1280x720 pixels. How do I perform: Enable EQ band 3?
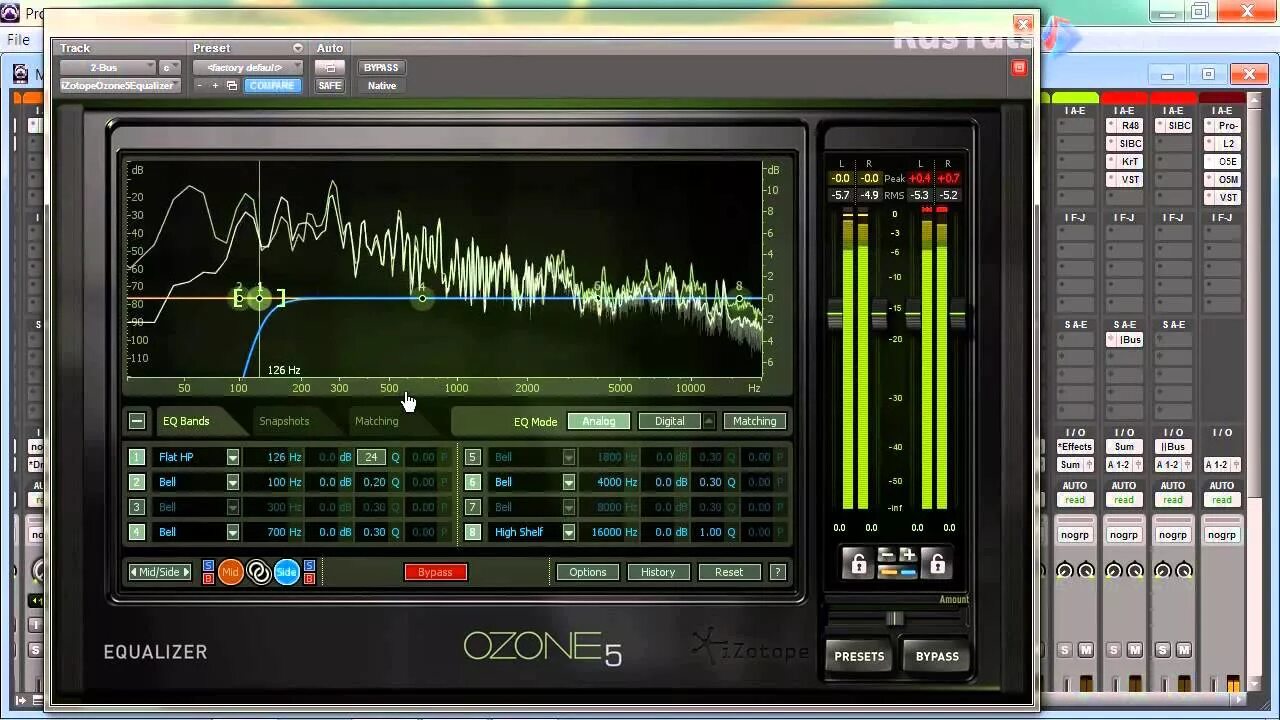137,507
